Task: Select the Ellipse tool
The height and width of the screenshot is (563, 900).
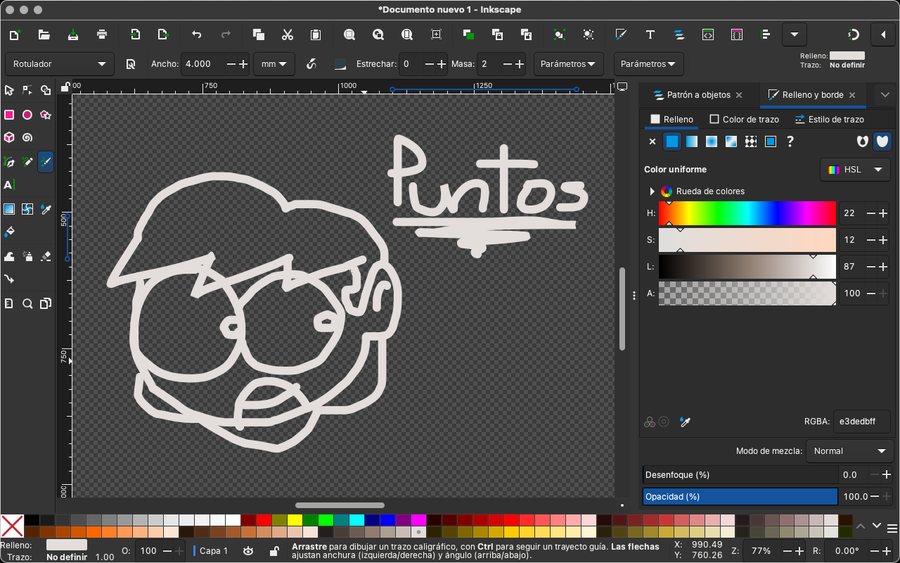Action: (x=27, y=115)
